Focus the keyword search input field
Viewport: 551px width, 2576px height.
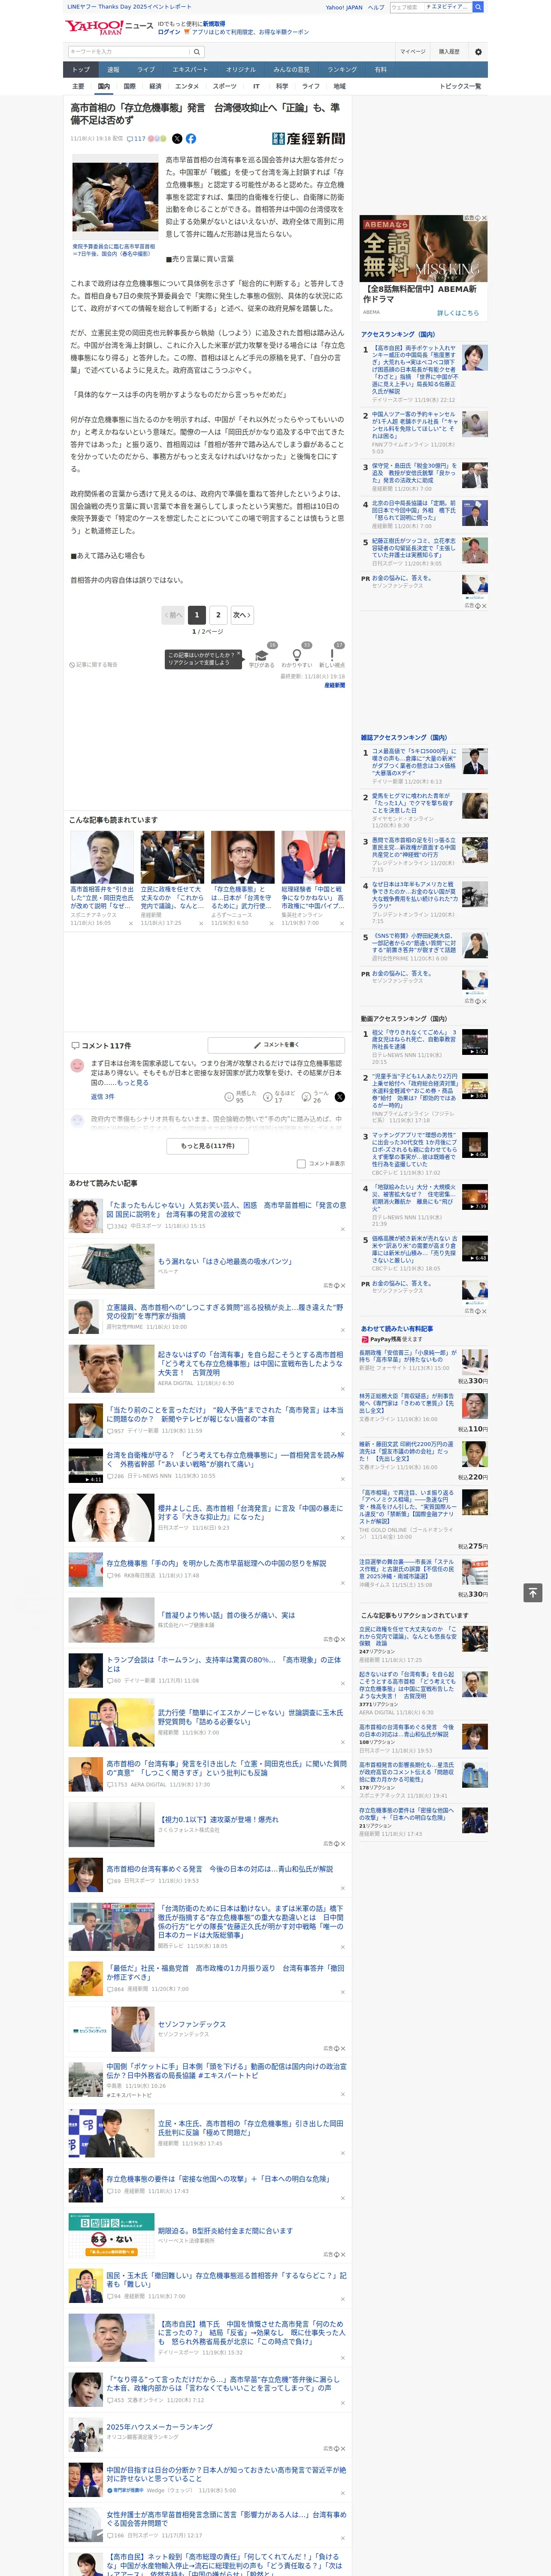pos(128,51)
